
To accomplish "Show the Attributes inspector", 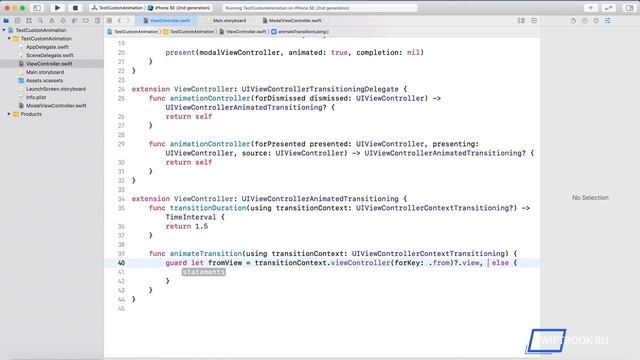I will click(608, 20).
